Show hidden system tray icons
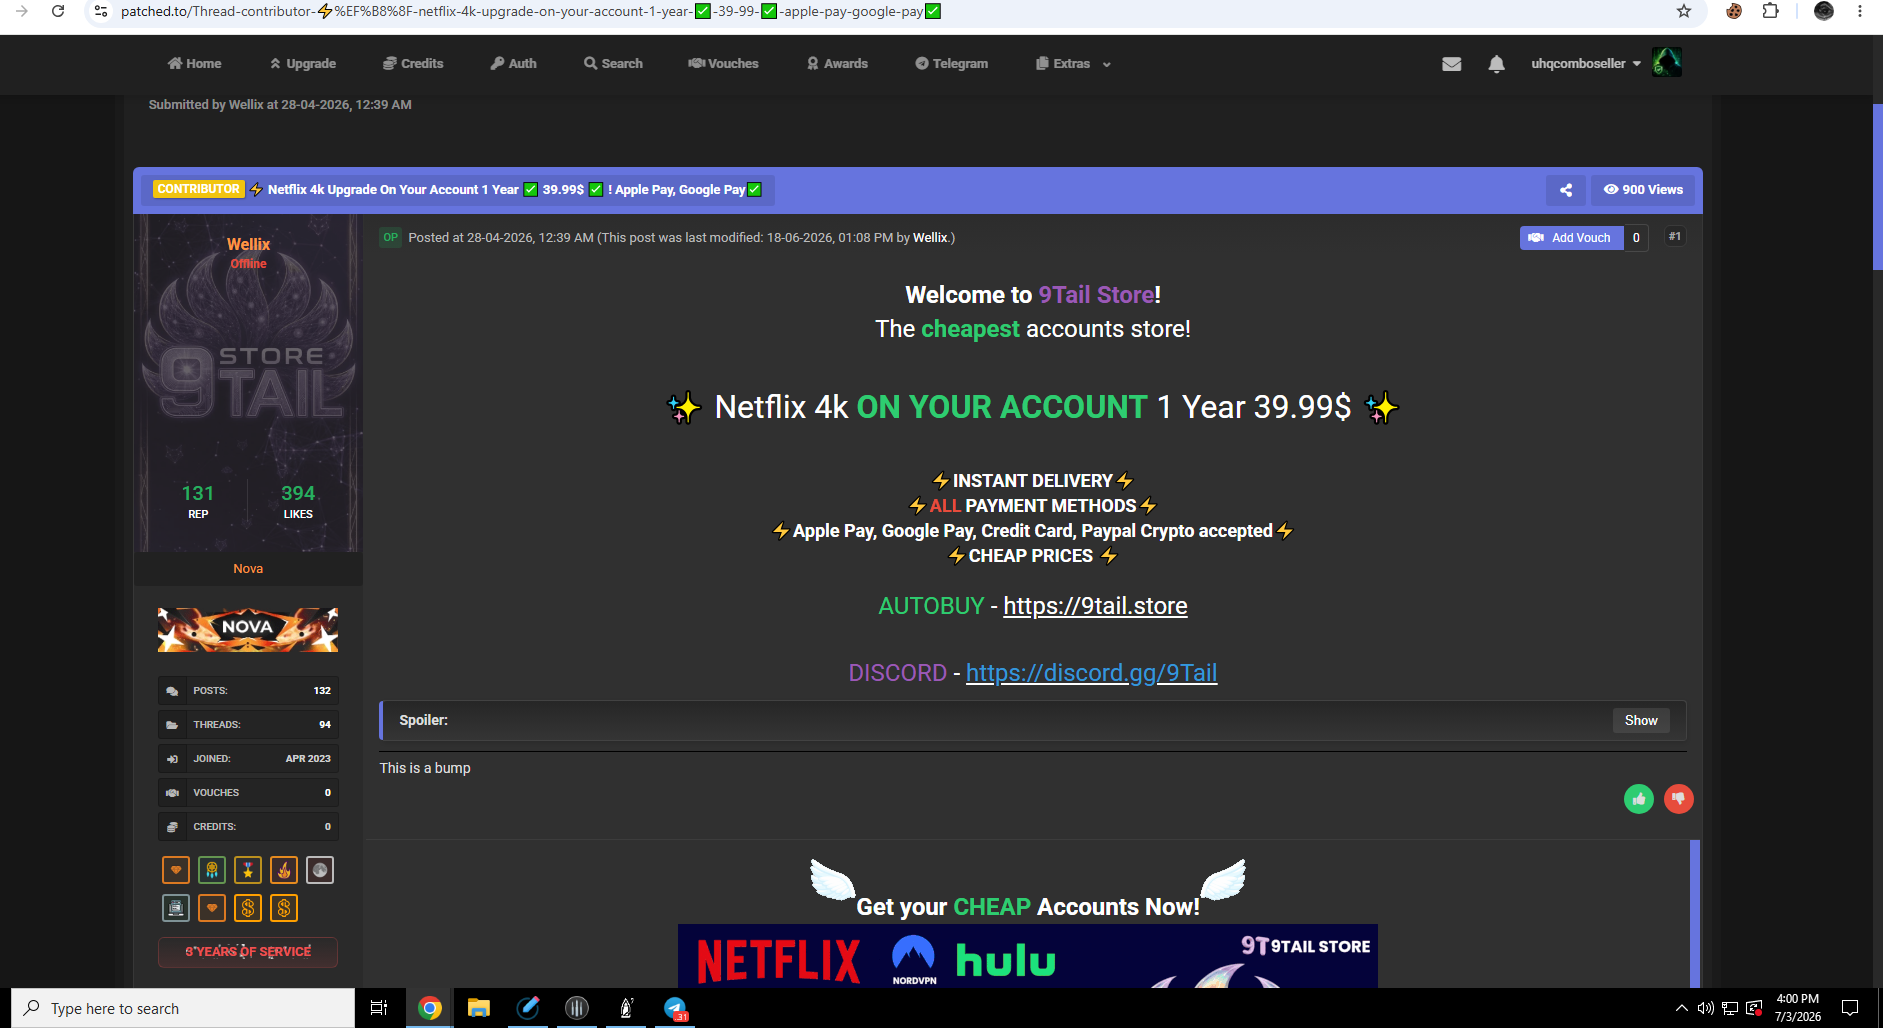 point(1681,1008)
